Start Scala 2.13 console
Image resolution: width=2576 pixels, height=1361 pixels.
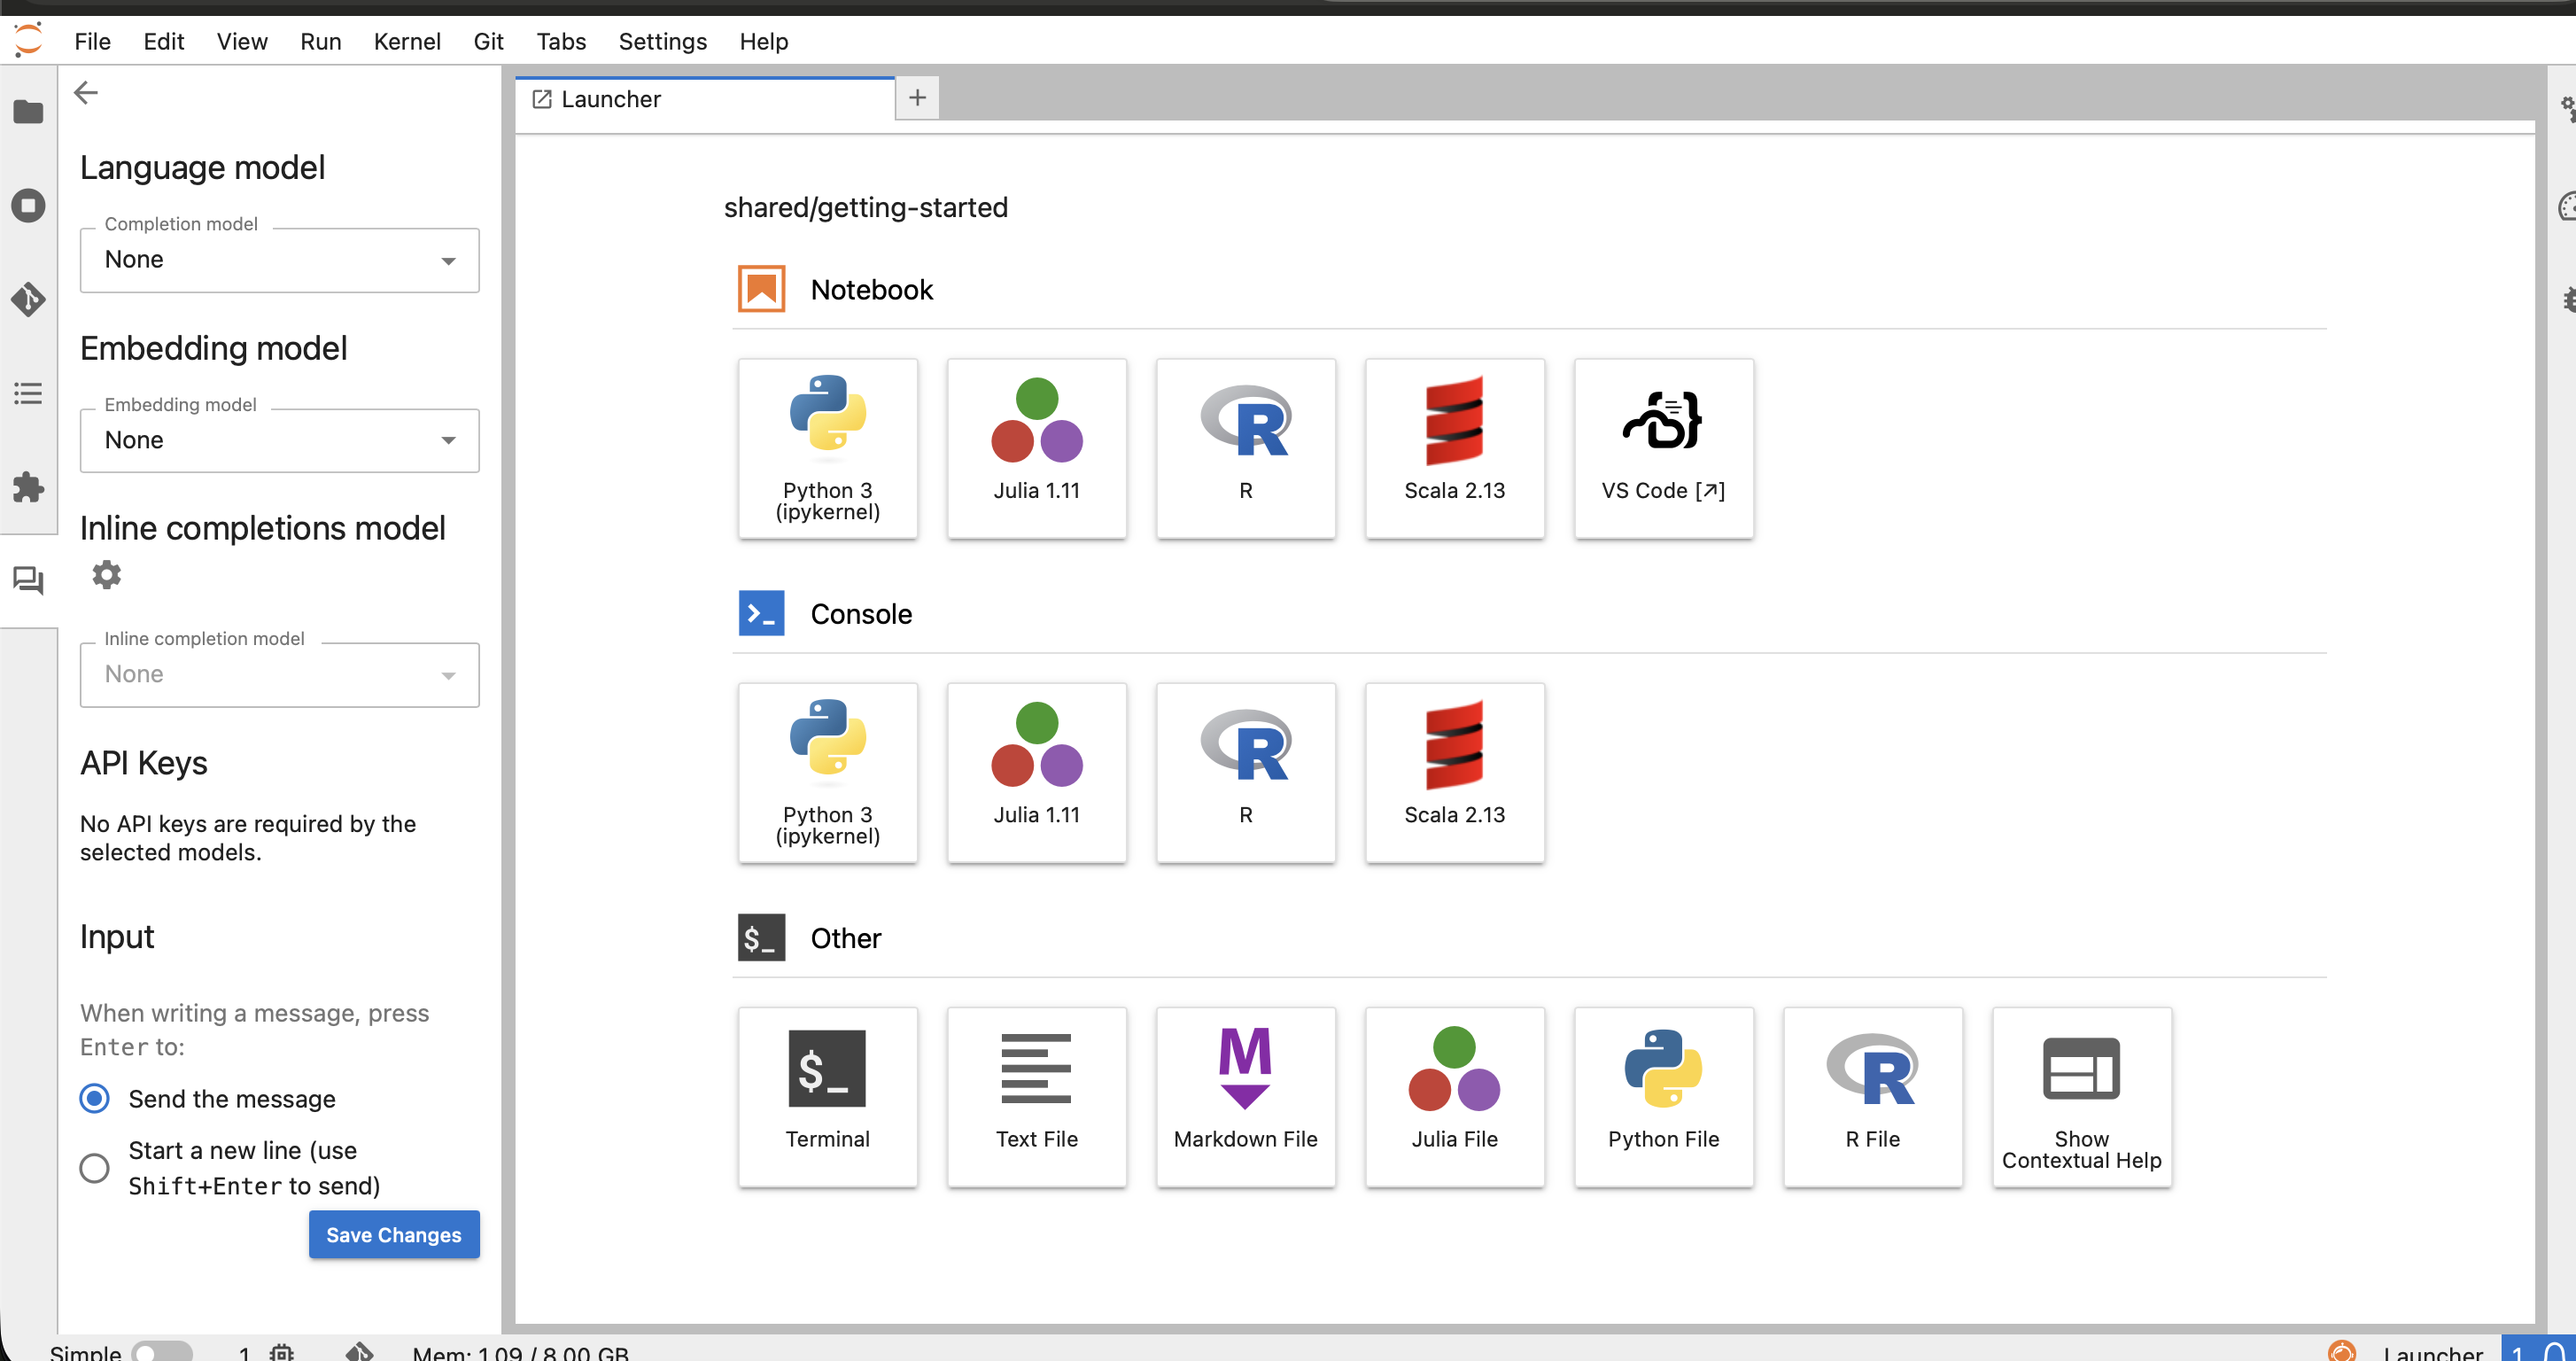click(1454, 773)
